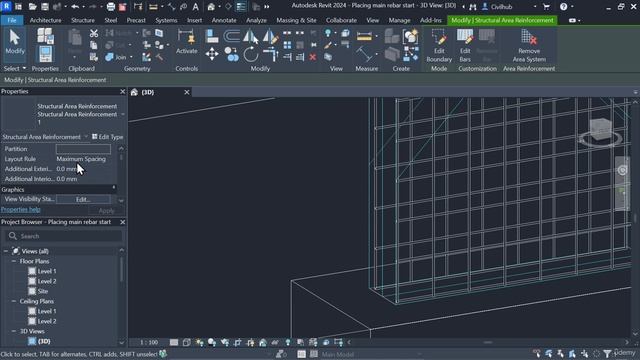Click the Print icon in quick access toolbar
The height and width of the screenshot is (360, 640).
111,7
